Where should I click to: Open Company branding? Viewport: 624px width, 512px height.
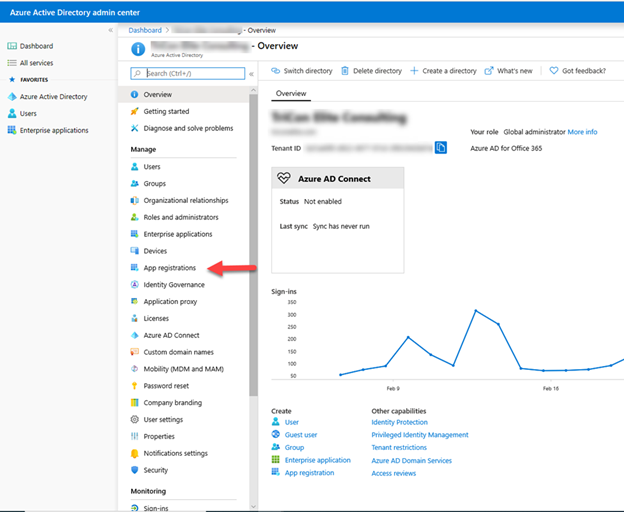tap(172, 403)
